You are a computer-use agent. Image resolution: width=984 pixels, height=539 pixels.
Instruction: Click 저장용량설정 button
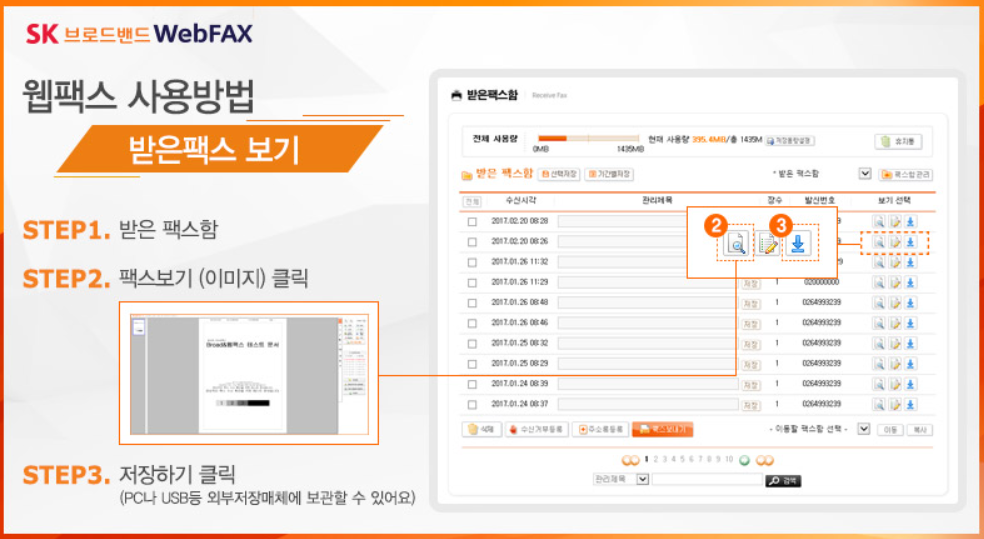tap(789, 141)
